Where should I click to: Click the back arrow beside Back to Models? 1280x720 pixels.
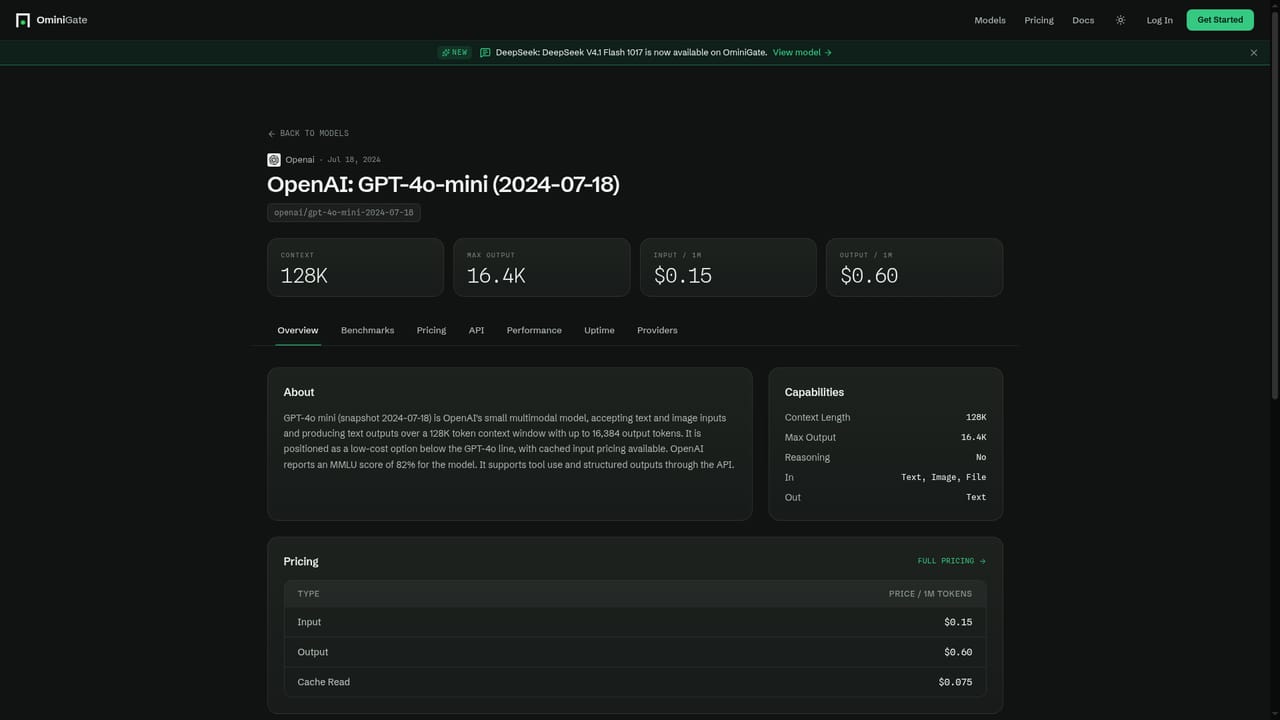[272, 134]
